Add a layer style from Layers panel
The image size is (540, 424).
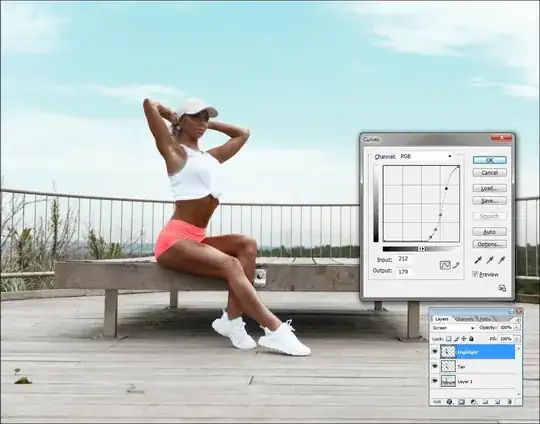449,402
